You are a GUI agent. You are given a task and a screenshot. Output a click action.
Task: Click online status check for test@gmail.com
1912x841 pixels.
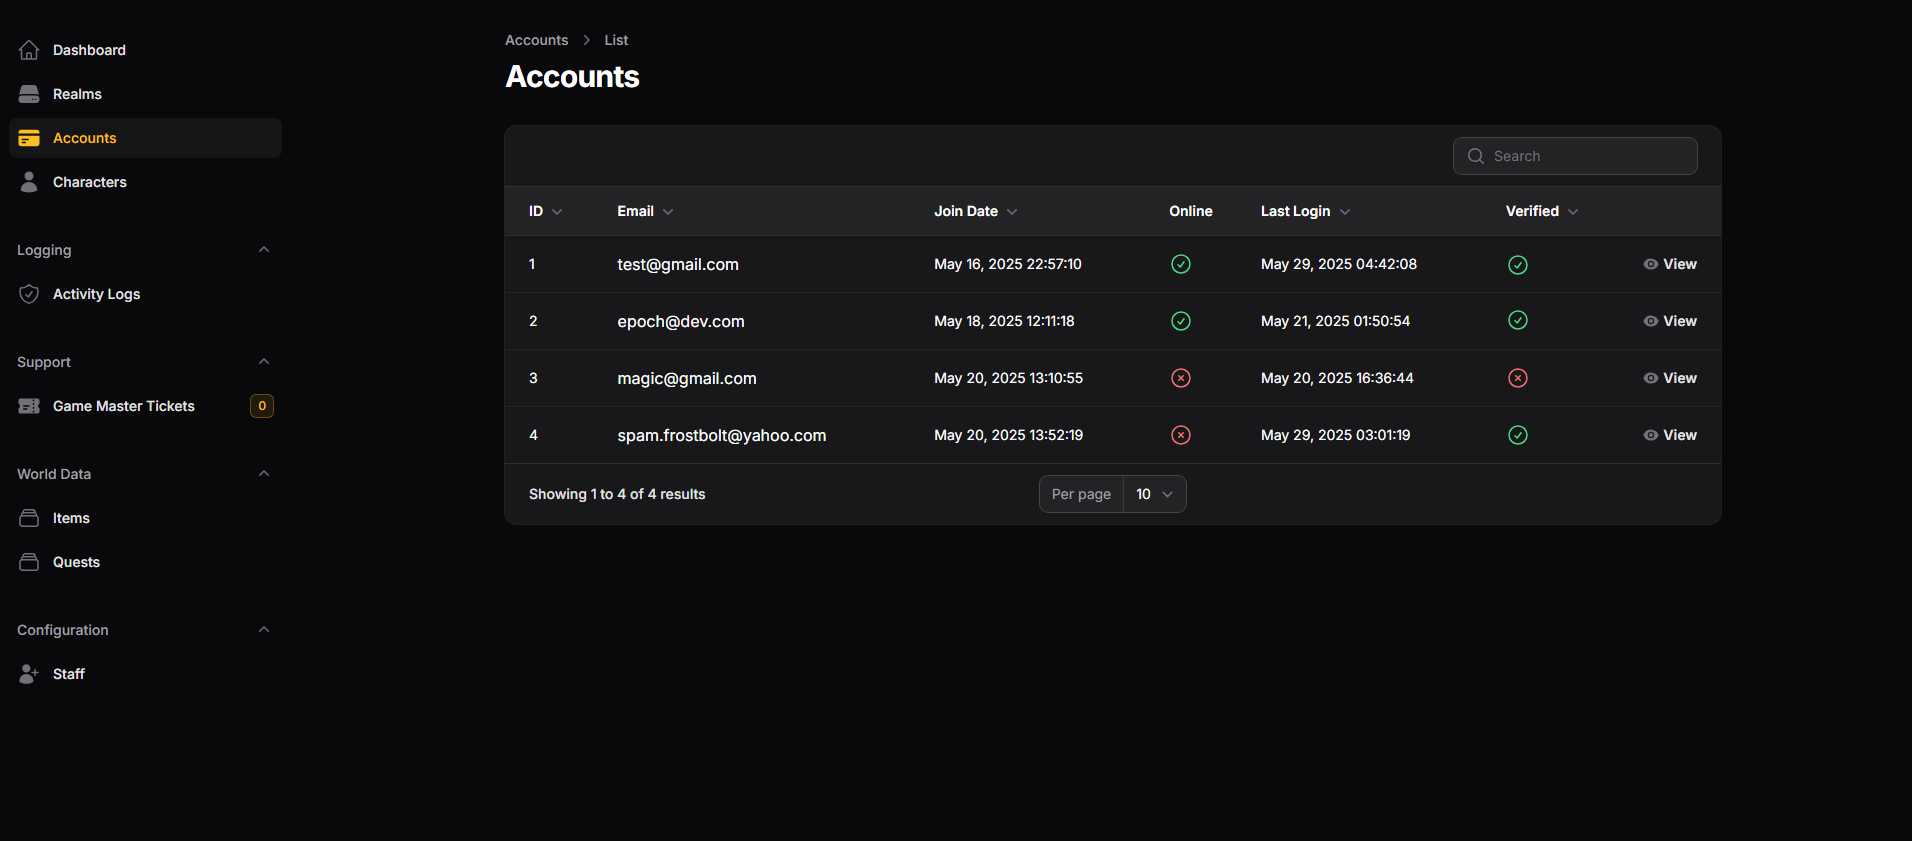coord(1180,264)
